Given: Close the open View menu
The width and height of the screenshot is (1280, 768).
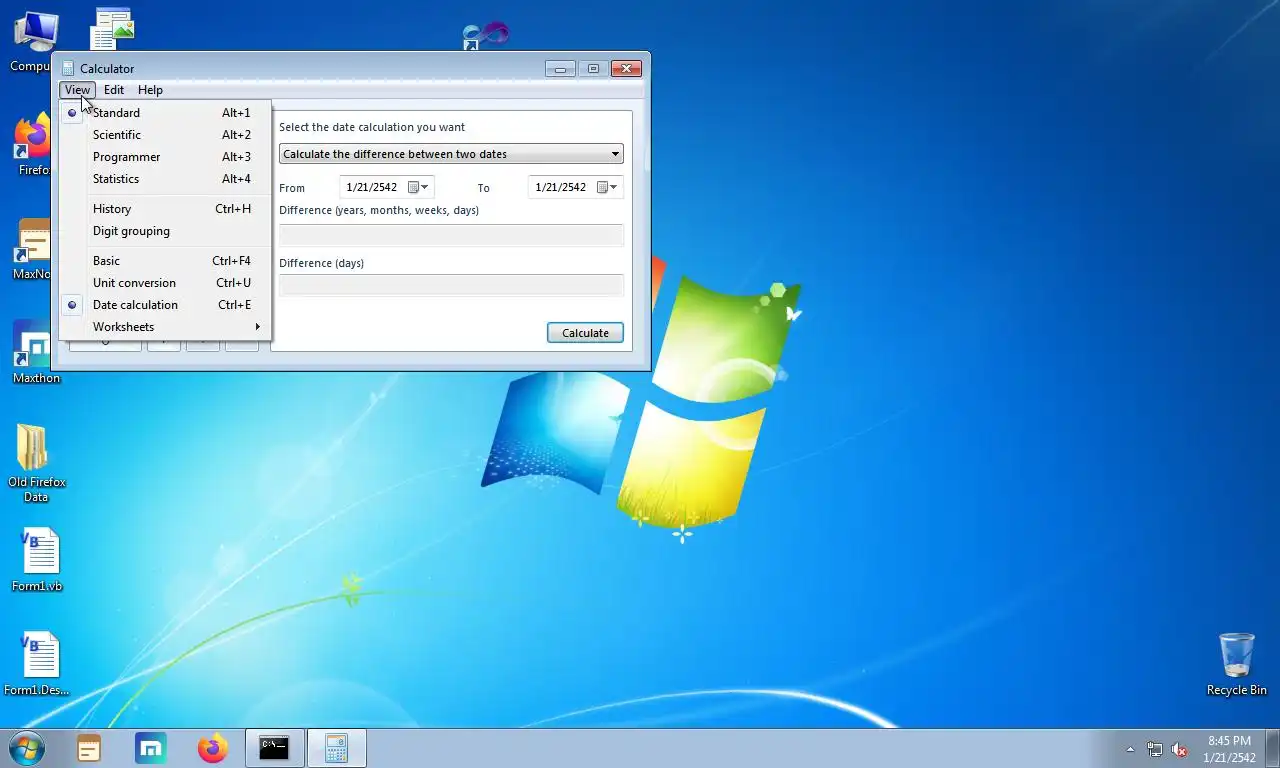Looking at the screenshot, I should point(77,90).
